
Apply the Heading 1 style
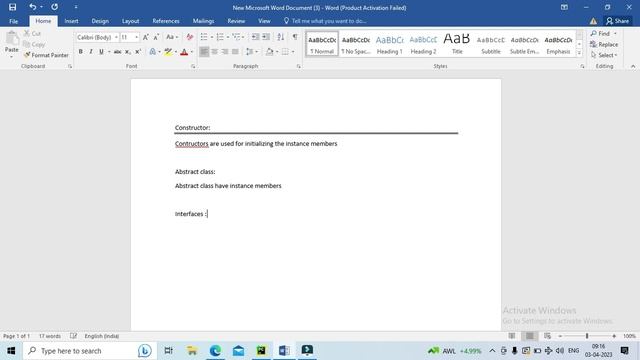pyautogui.click(x=389, y=44)
